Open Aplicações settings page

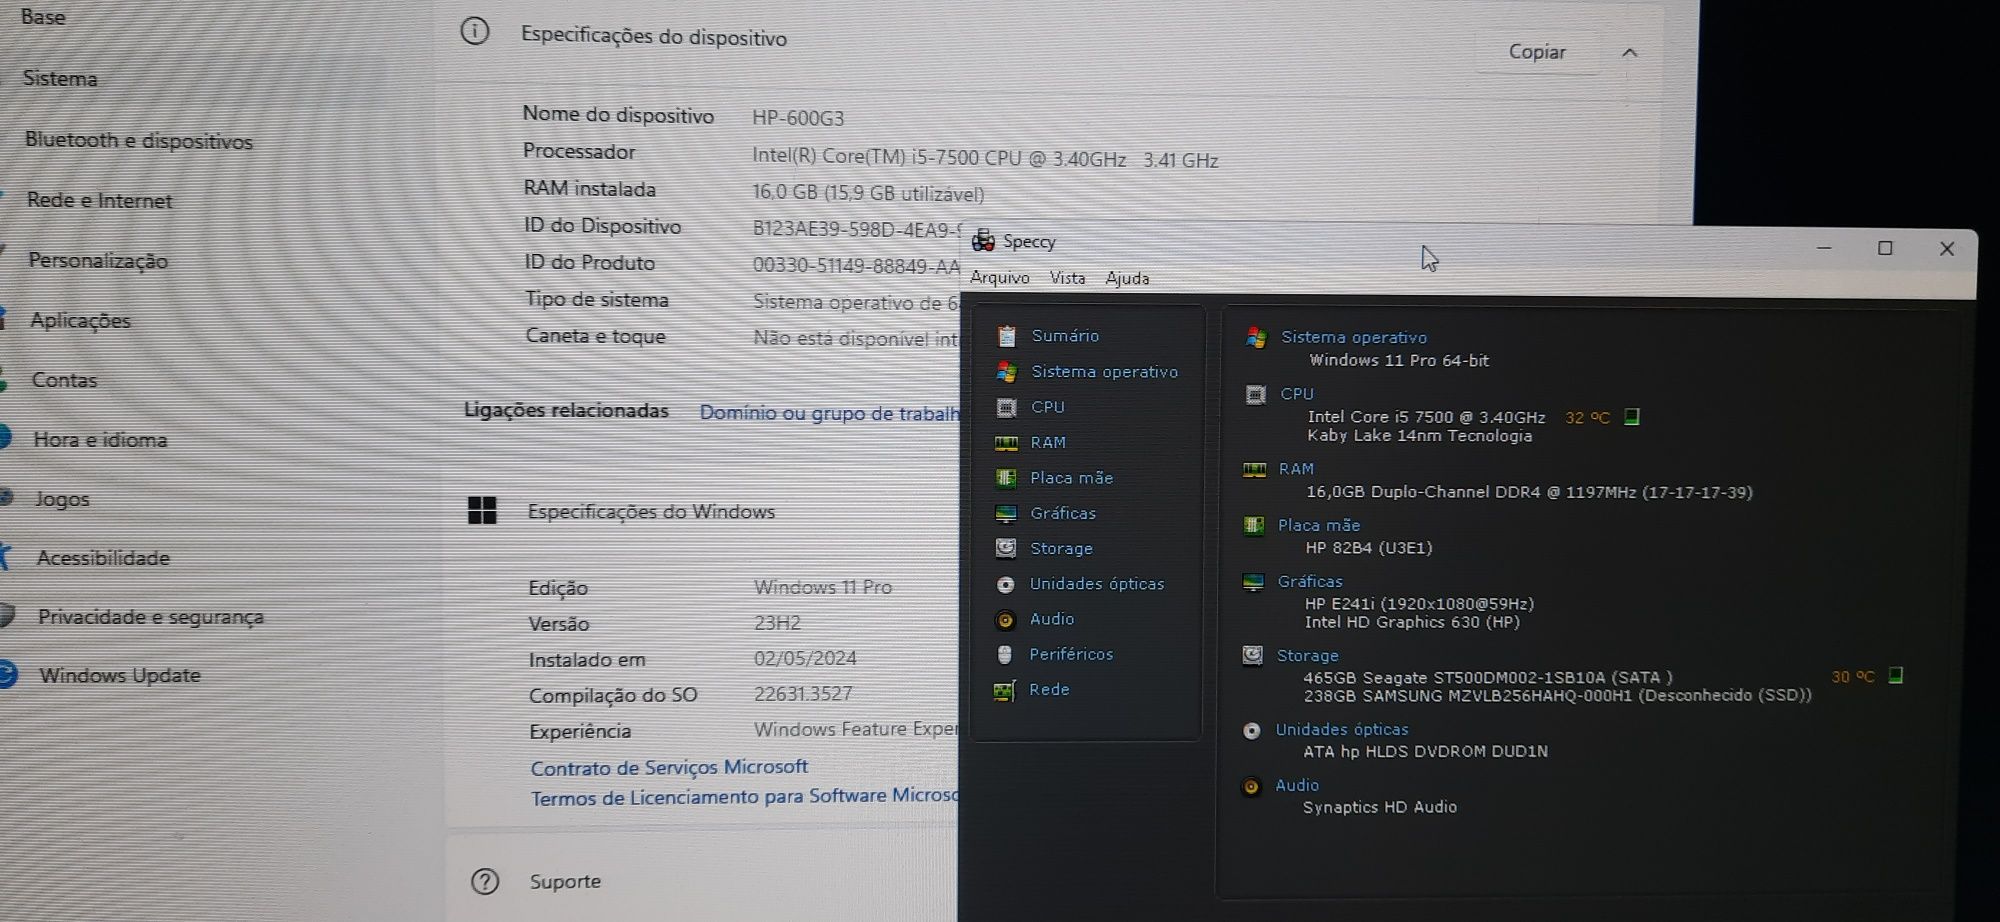(80, 320)
